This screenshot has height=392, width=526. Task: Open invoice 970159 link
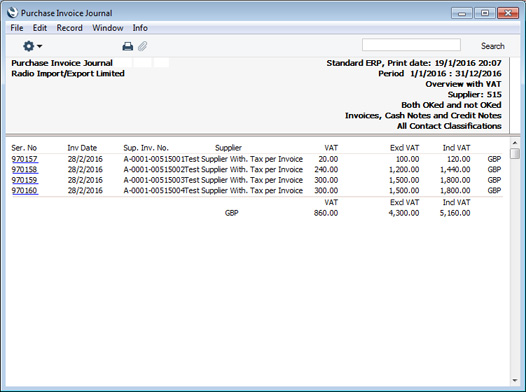[x=24, y=180]
